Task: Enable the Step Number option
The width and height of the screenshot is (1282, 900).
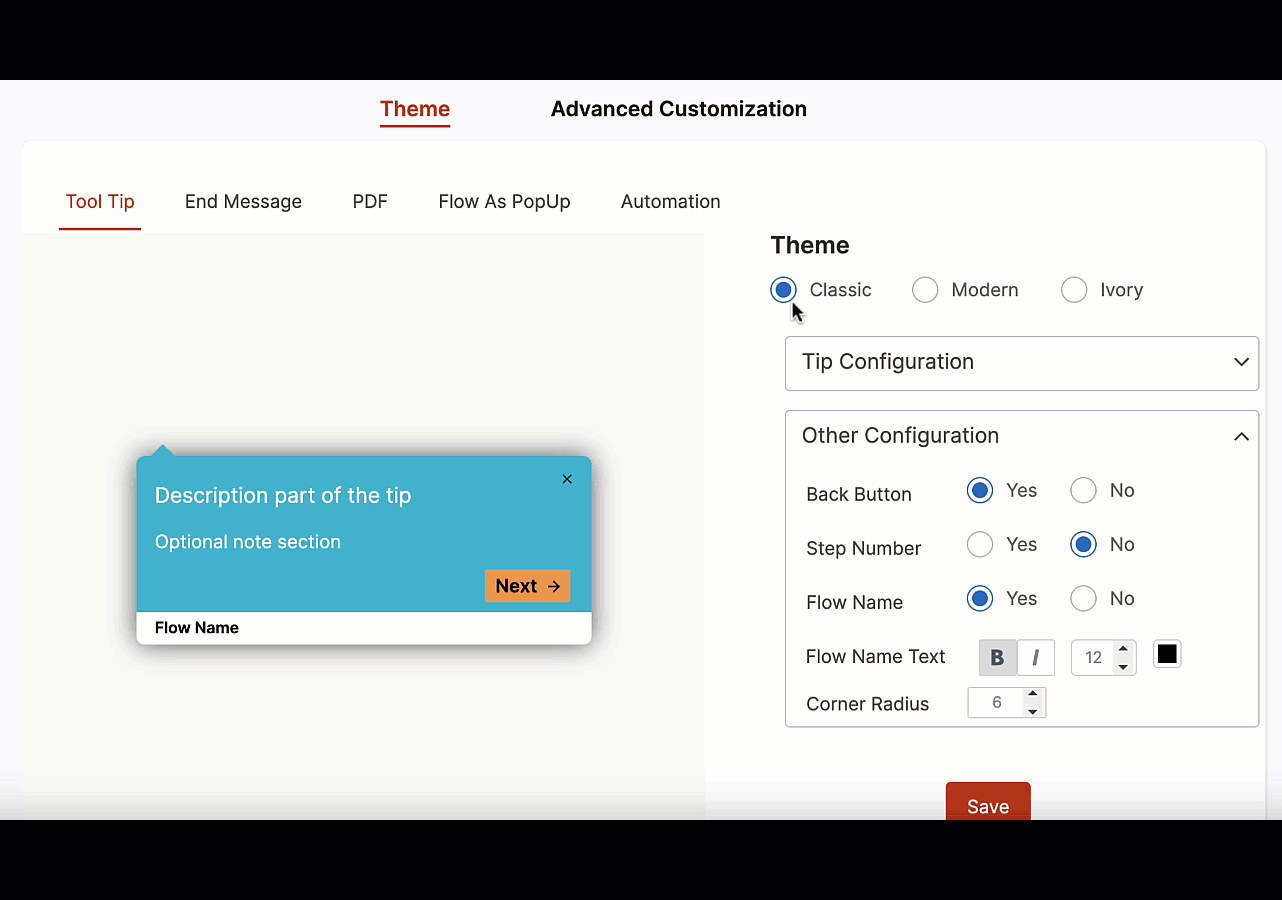Action: pyautogui.click(x=979, y=544)
